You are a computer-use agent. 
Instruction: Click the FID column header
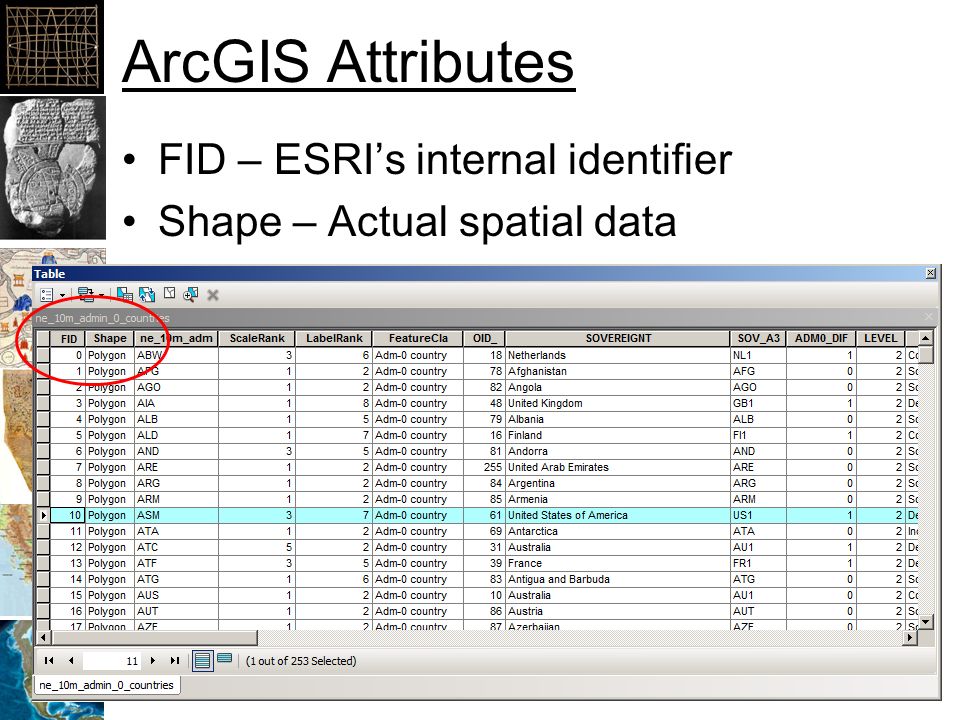pos(69,339)
